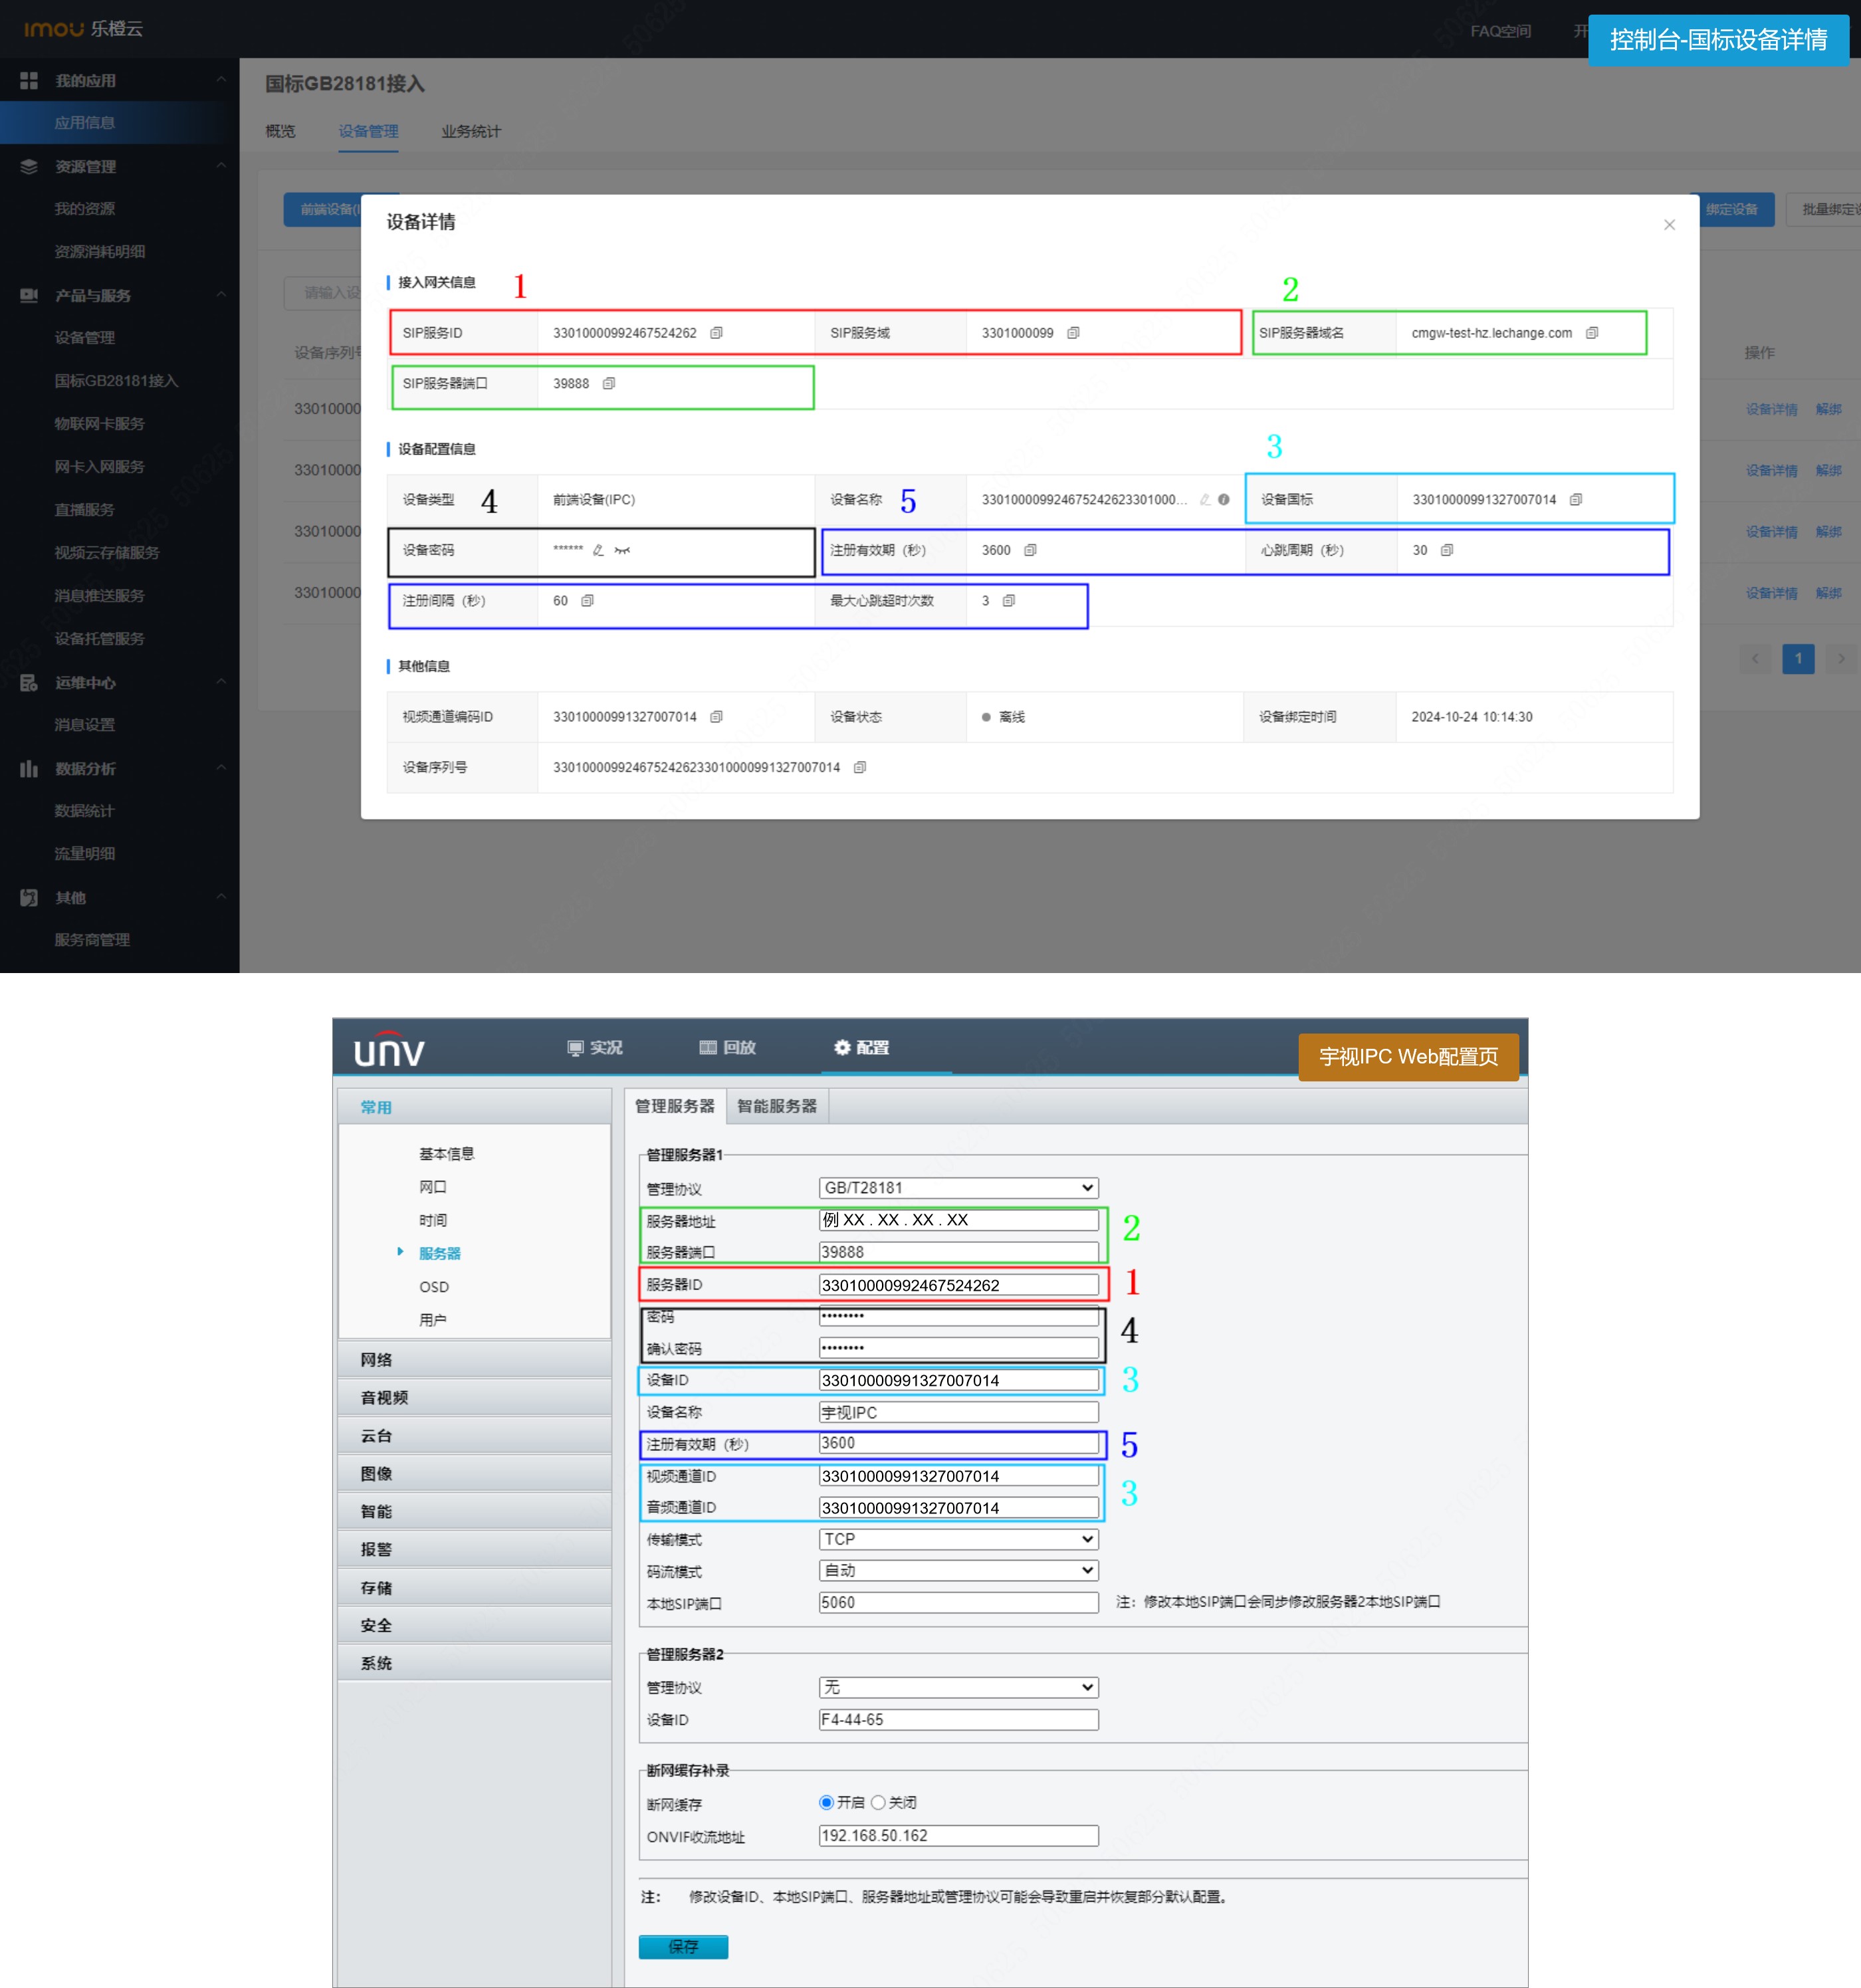Viewport: 1861px width, 1988px height.
Task: Open OSD in UNV sidebar
Action: pos(434,1287)
